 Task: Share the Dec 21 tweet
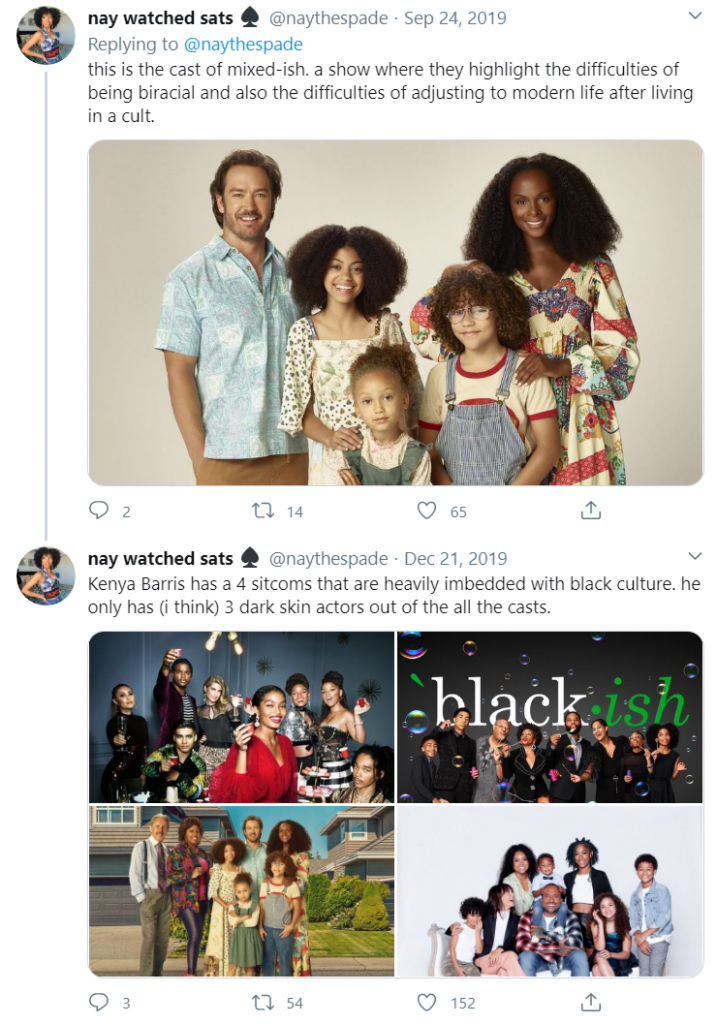pos(590,1001)
